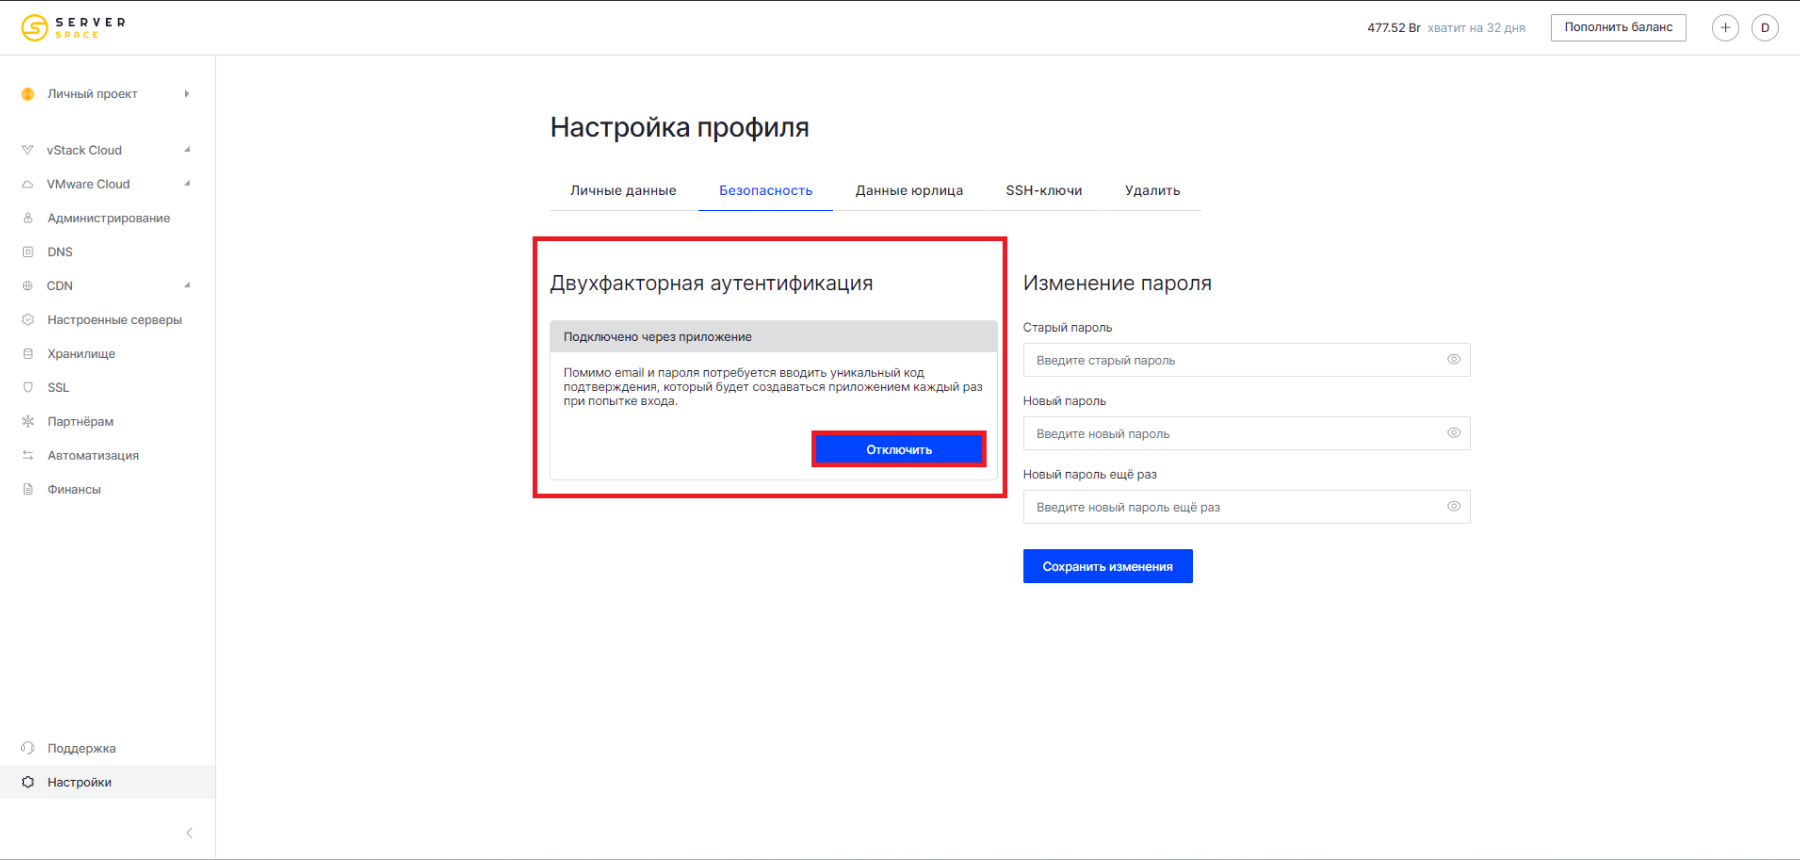Click the Отключить two-factor button
This screenshot has width=1800, height=860.
point(899,450)
